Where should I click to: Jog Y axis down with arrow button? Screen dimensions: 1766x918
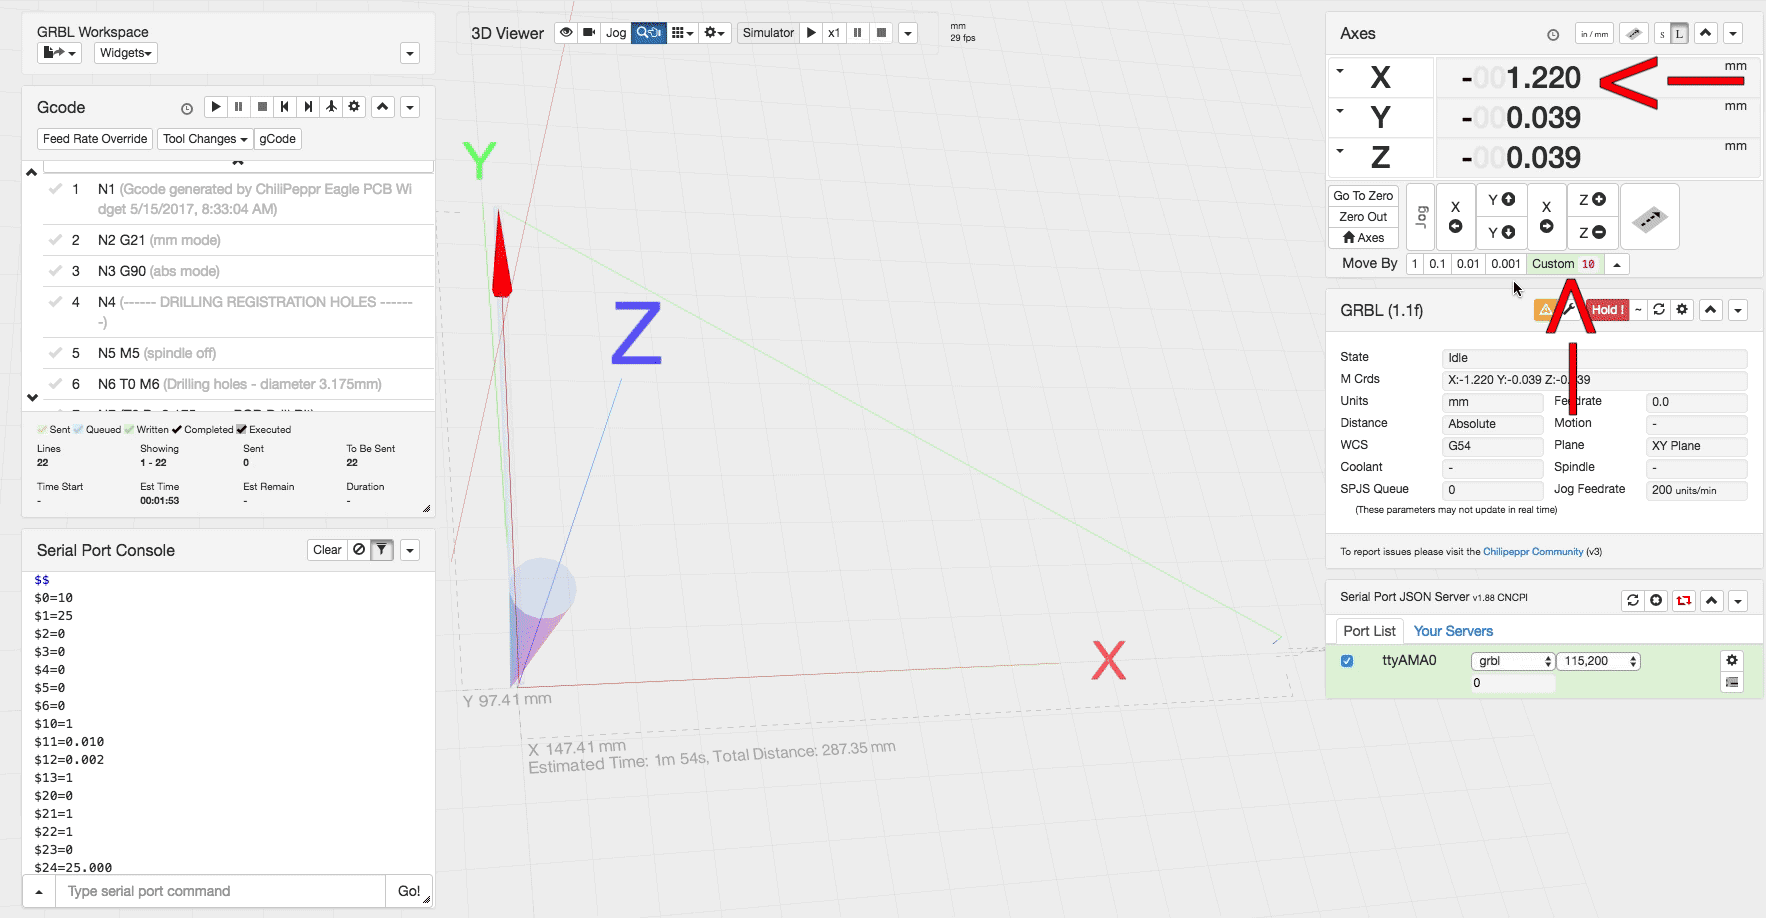pyautogui.click(x=1501, y=233)
